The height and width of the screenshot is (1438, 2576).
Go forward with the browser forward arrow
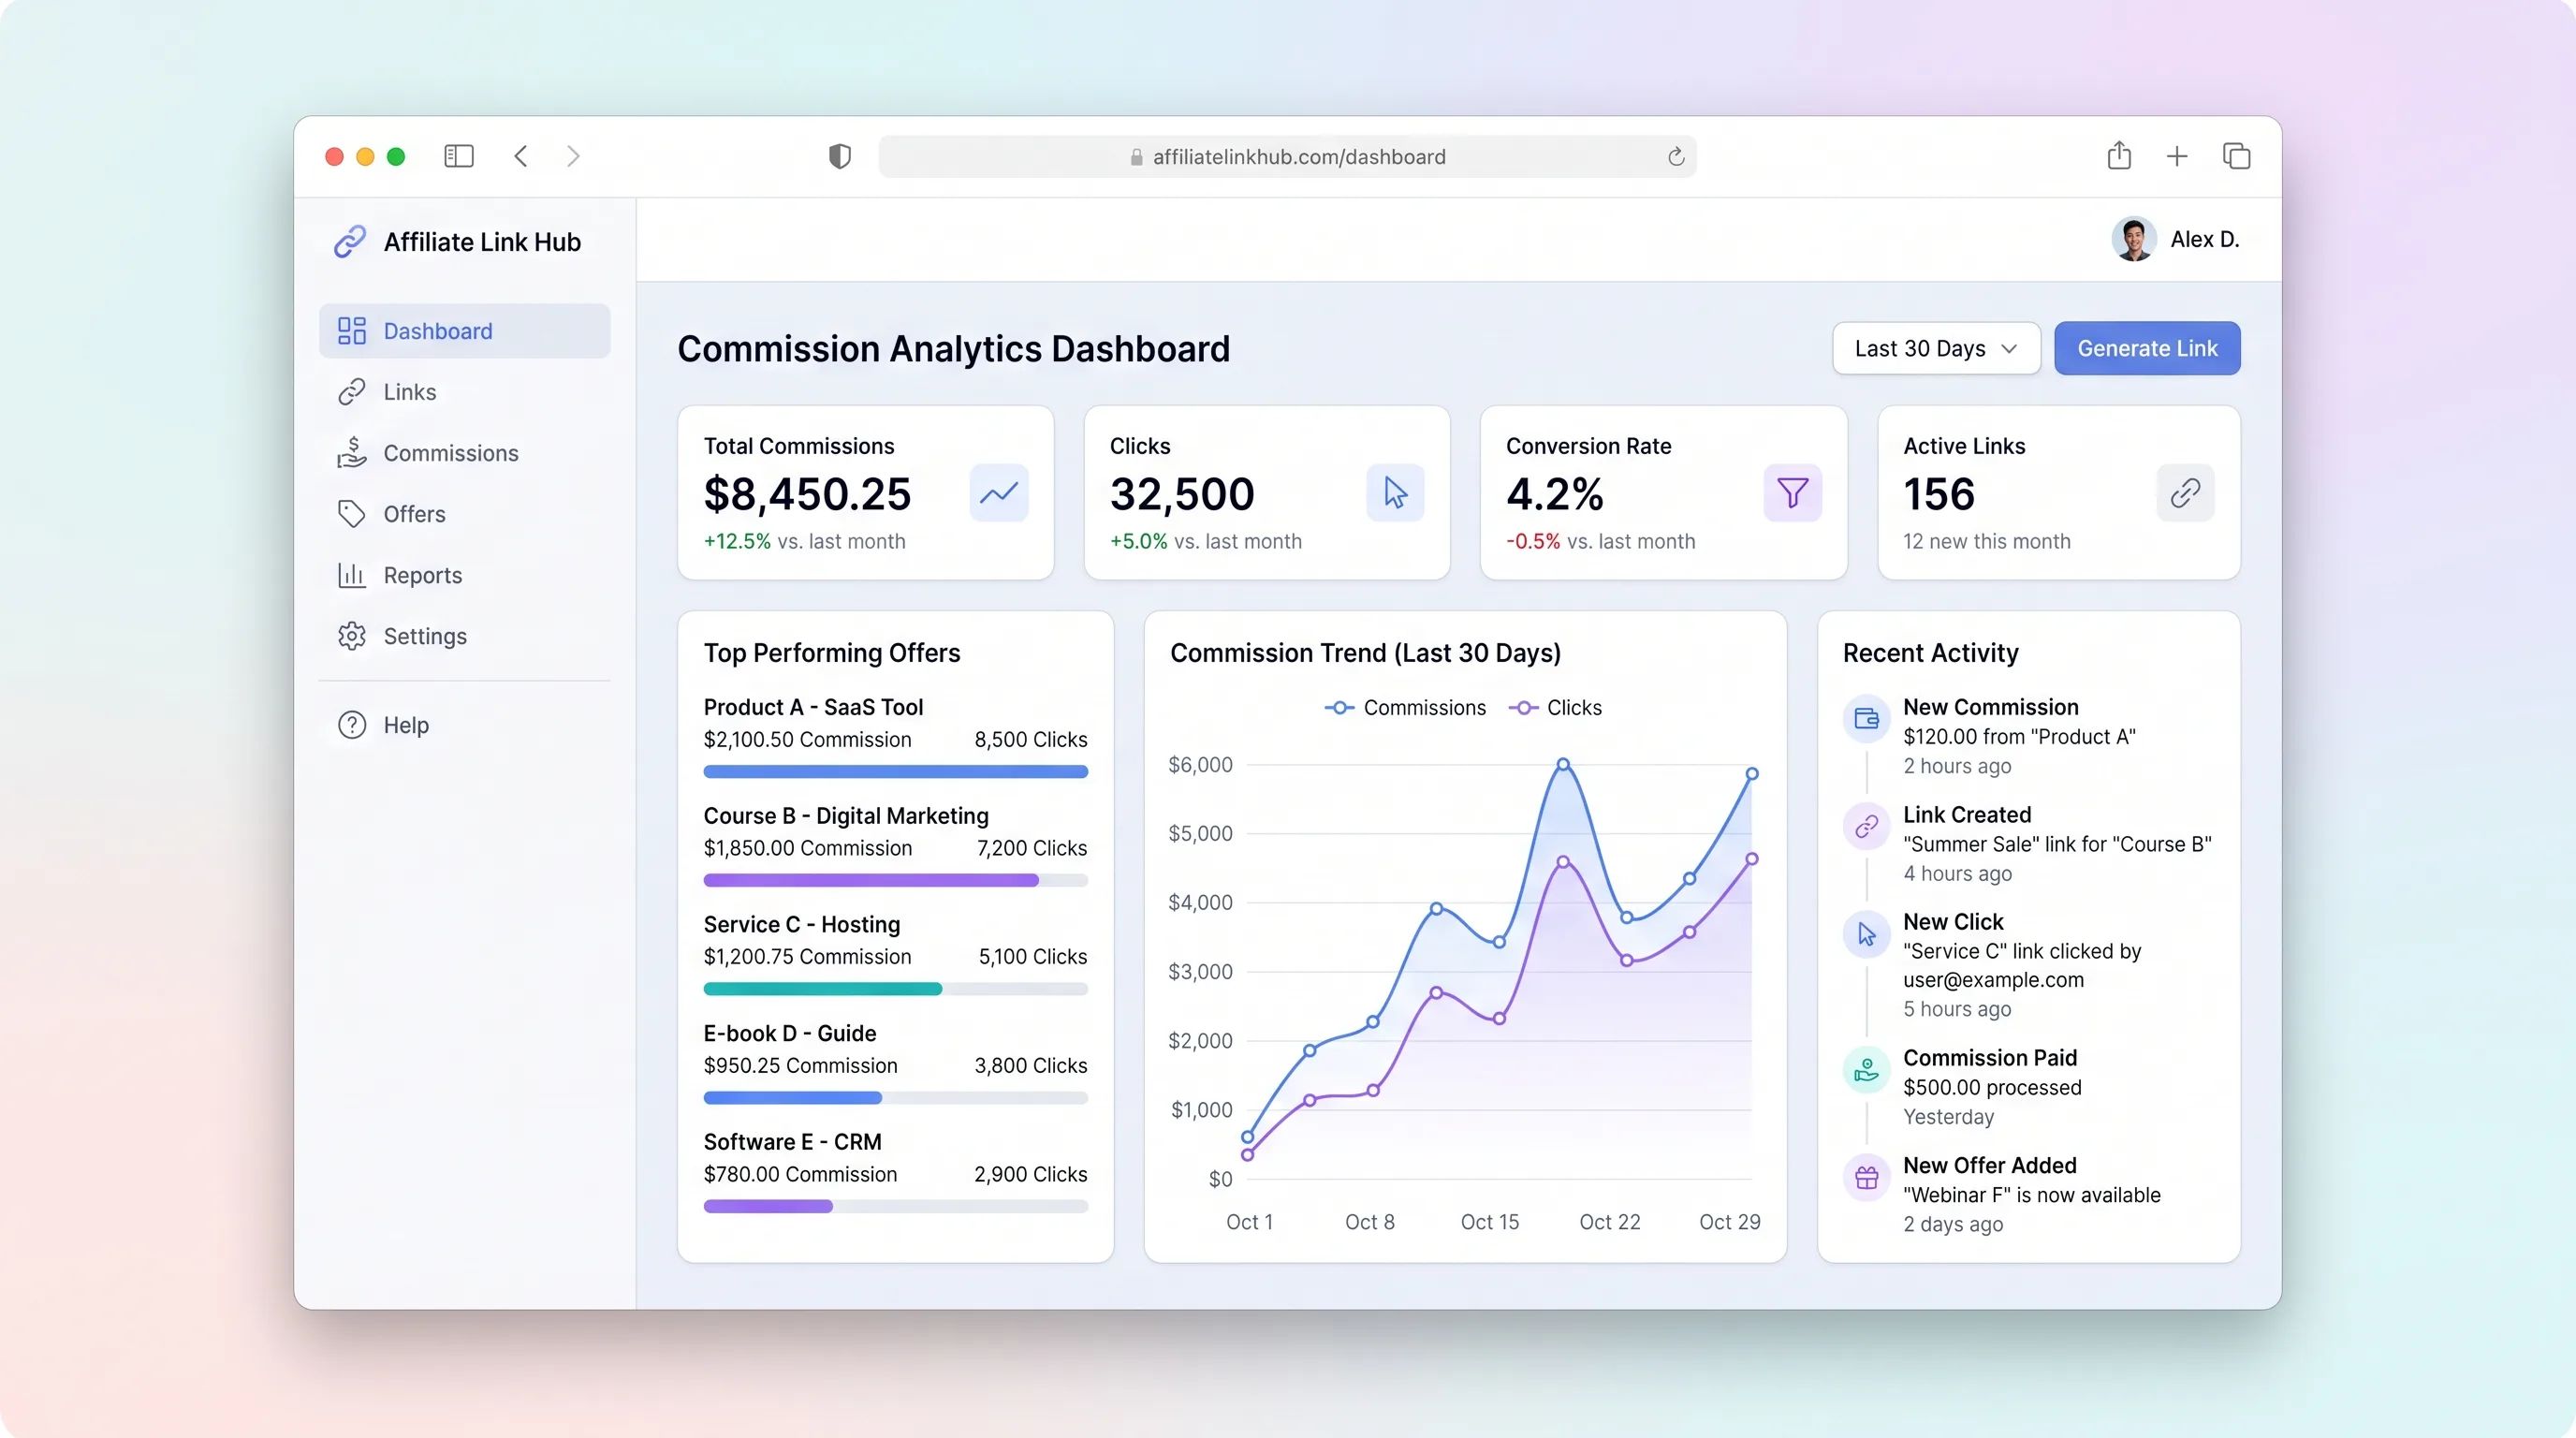click(x=573, y=156)
